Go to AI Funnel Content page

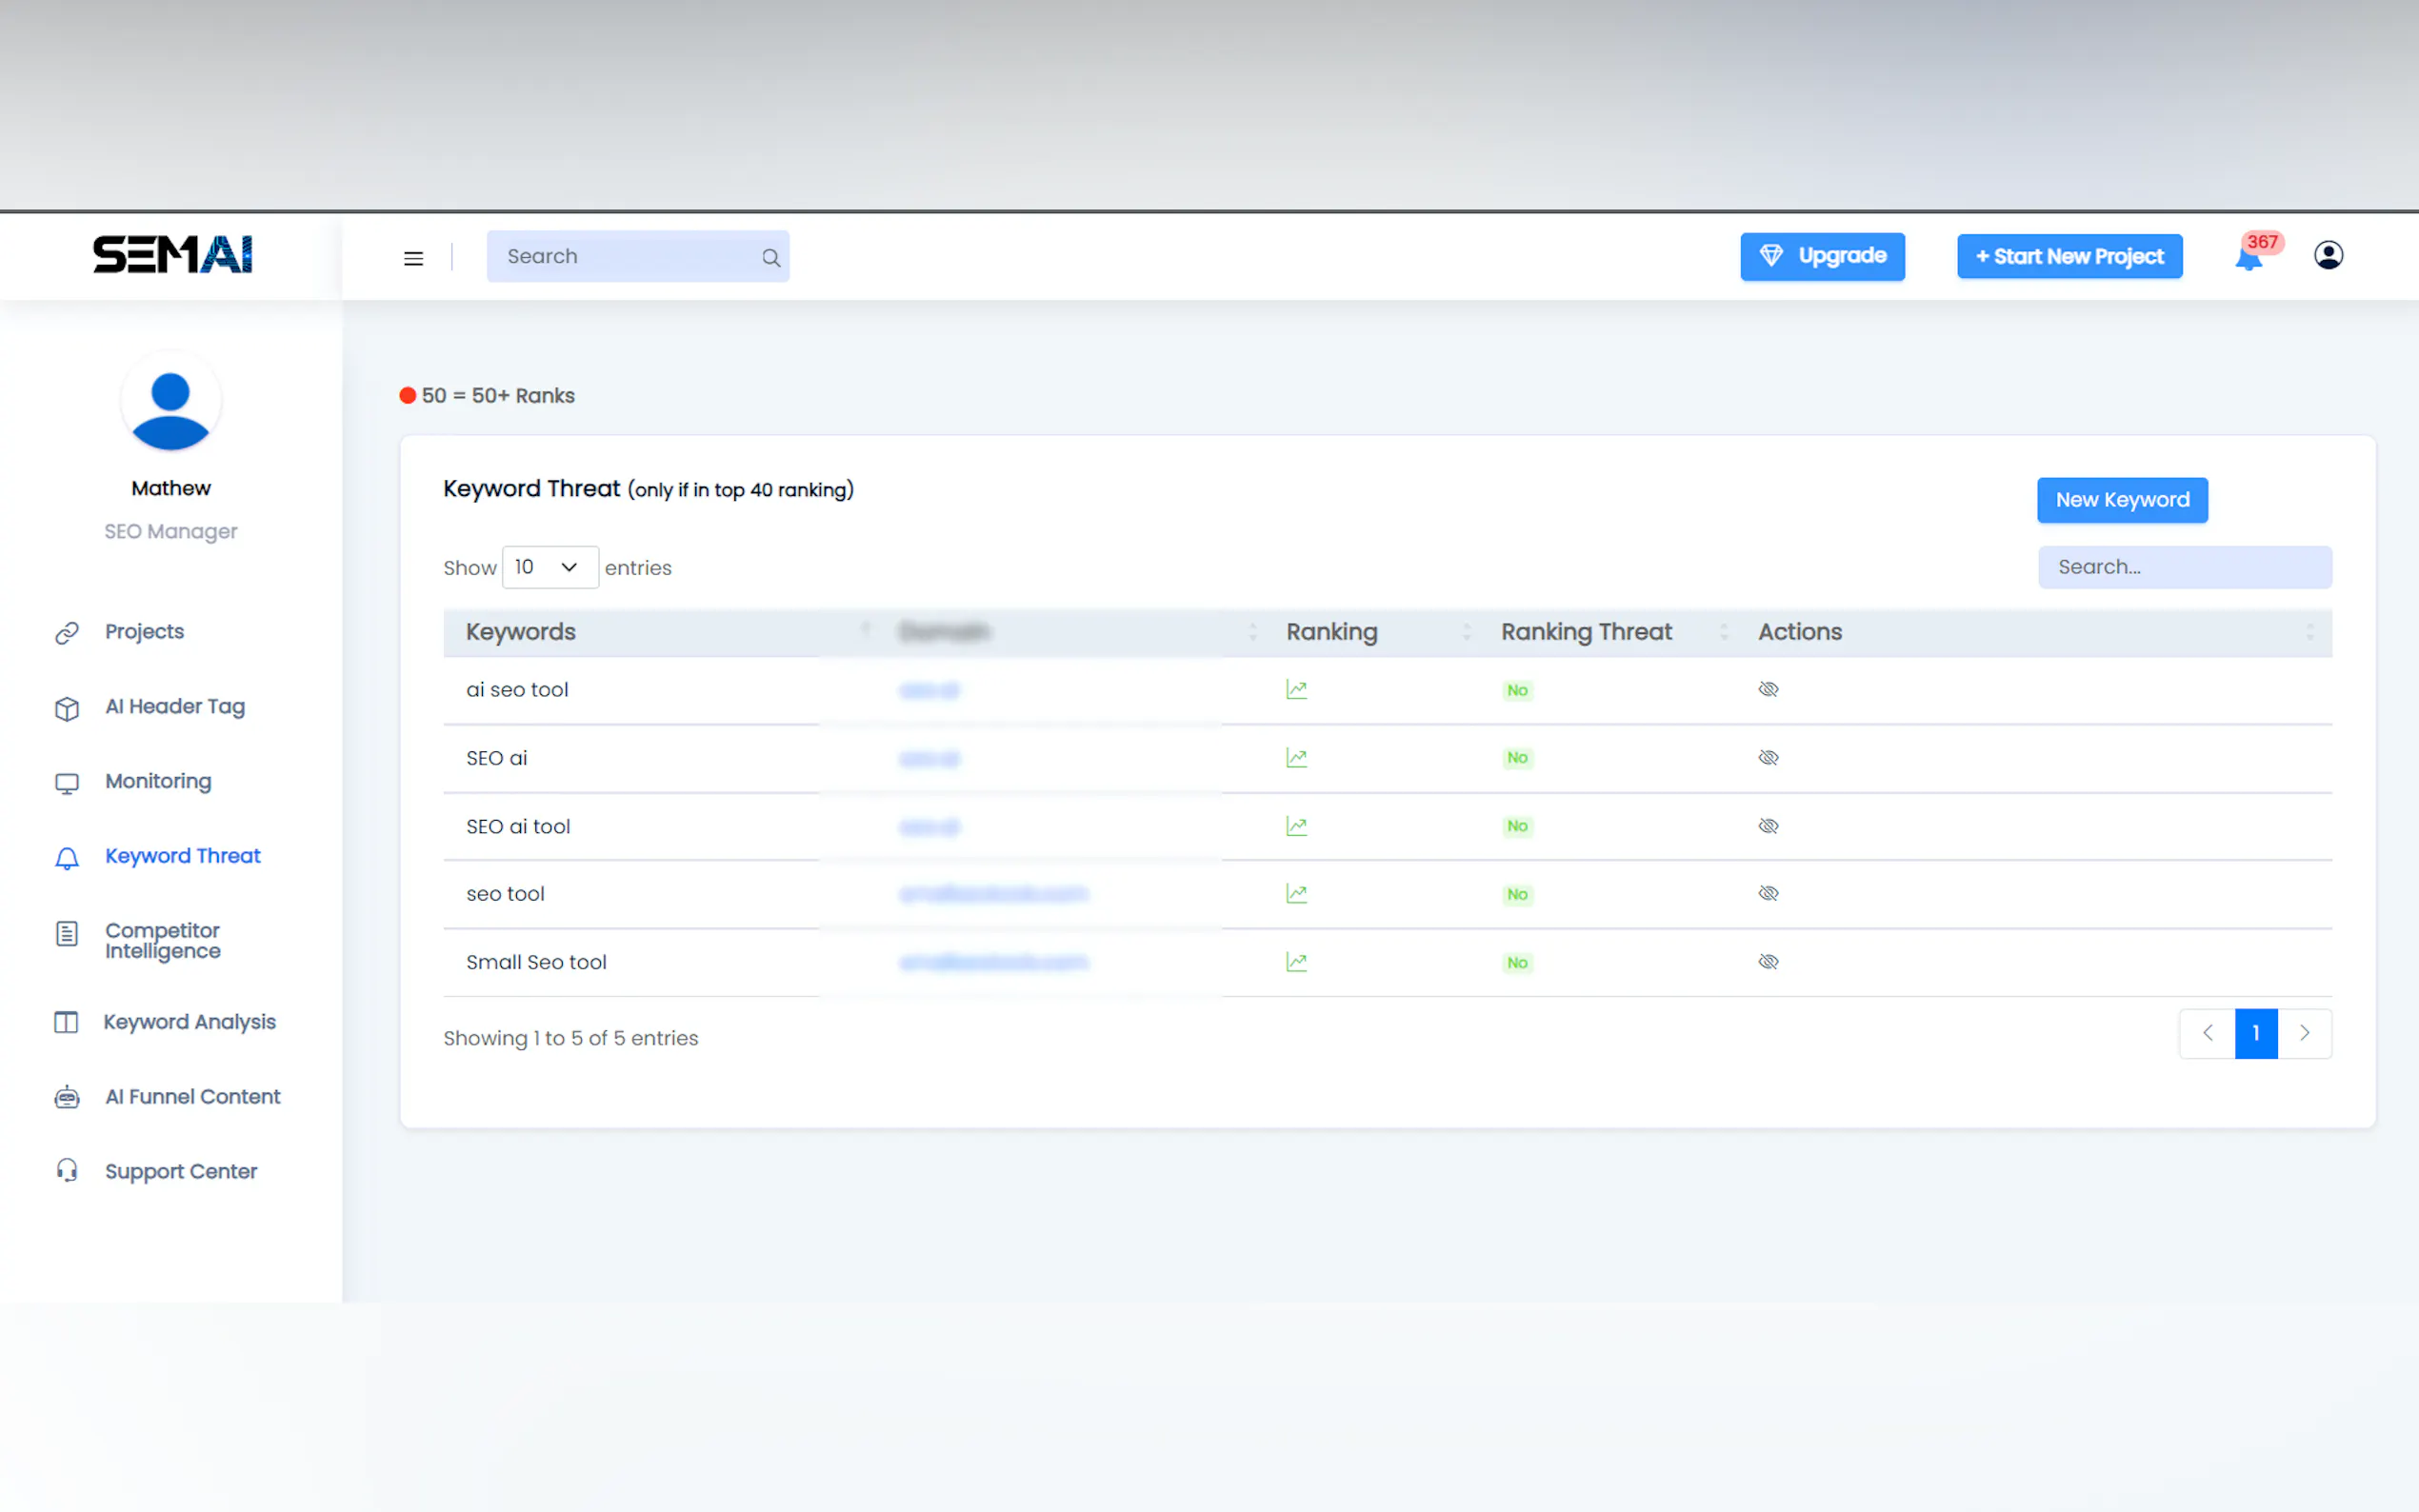192,1097
